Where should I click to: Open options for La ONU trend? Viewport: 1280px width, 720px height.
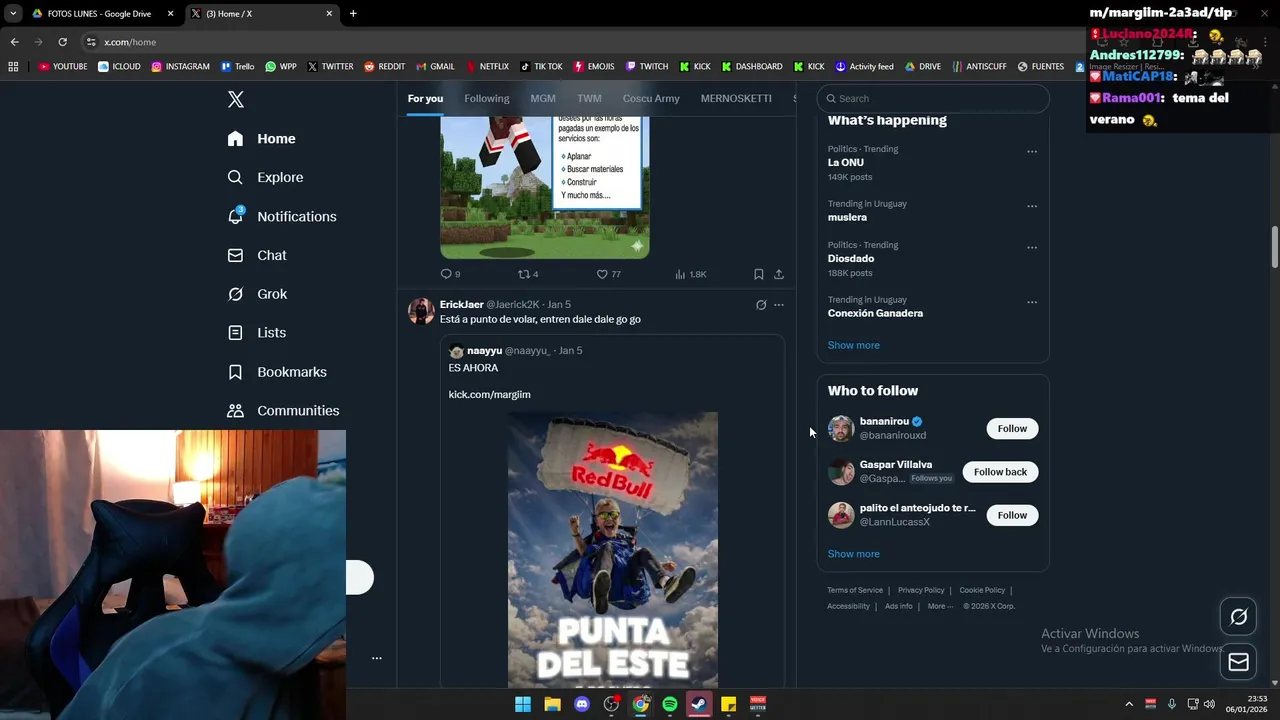pyautogui.click(x=1032, y=152)
